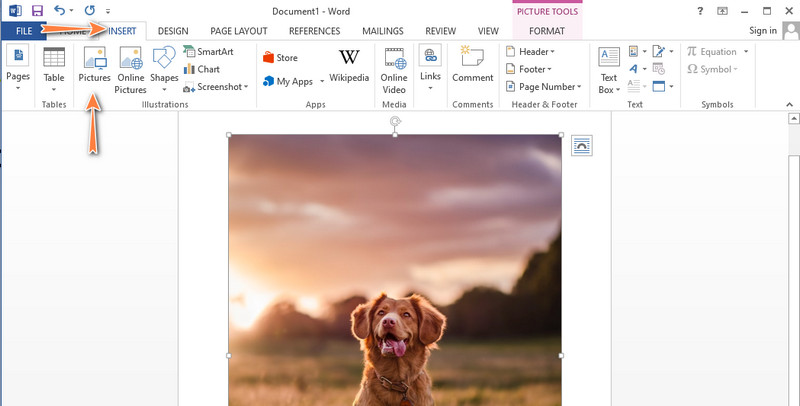Insert an Online Video
The image size is (800, 406).
(394, 68)
